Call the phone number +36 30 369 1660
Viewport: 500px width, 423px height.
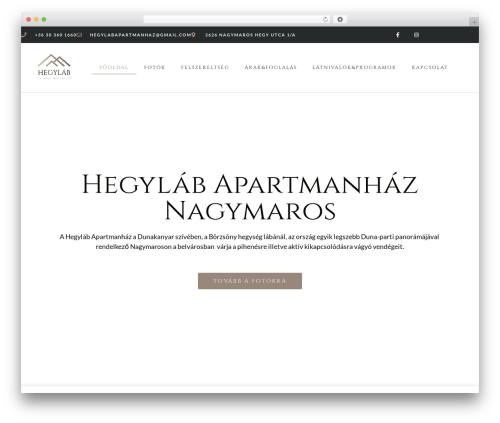[56, 35]
